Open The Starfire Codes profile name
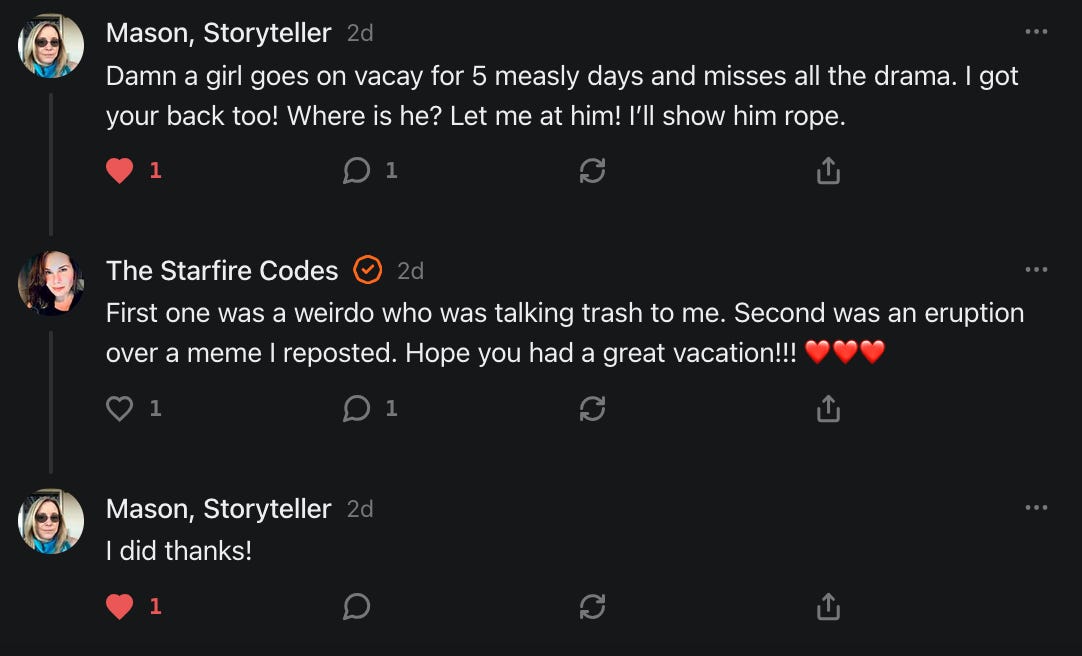The image size is (1082, 656). click(222, 270)
